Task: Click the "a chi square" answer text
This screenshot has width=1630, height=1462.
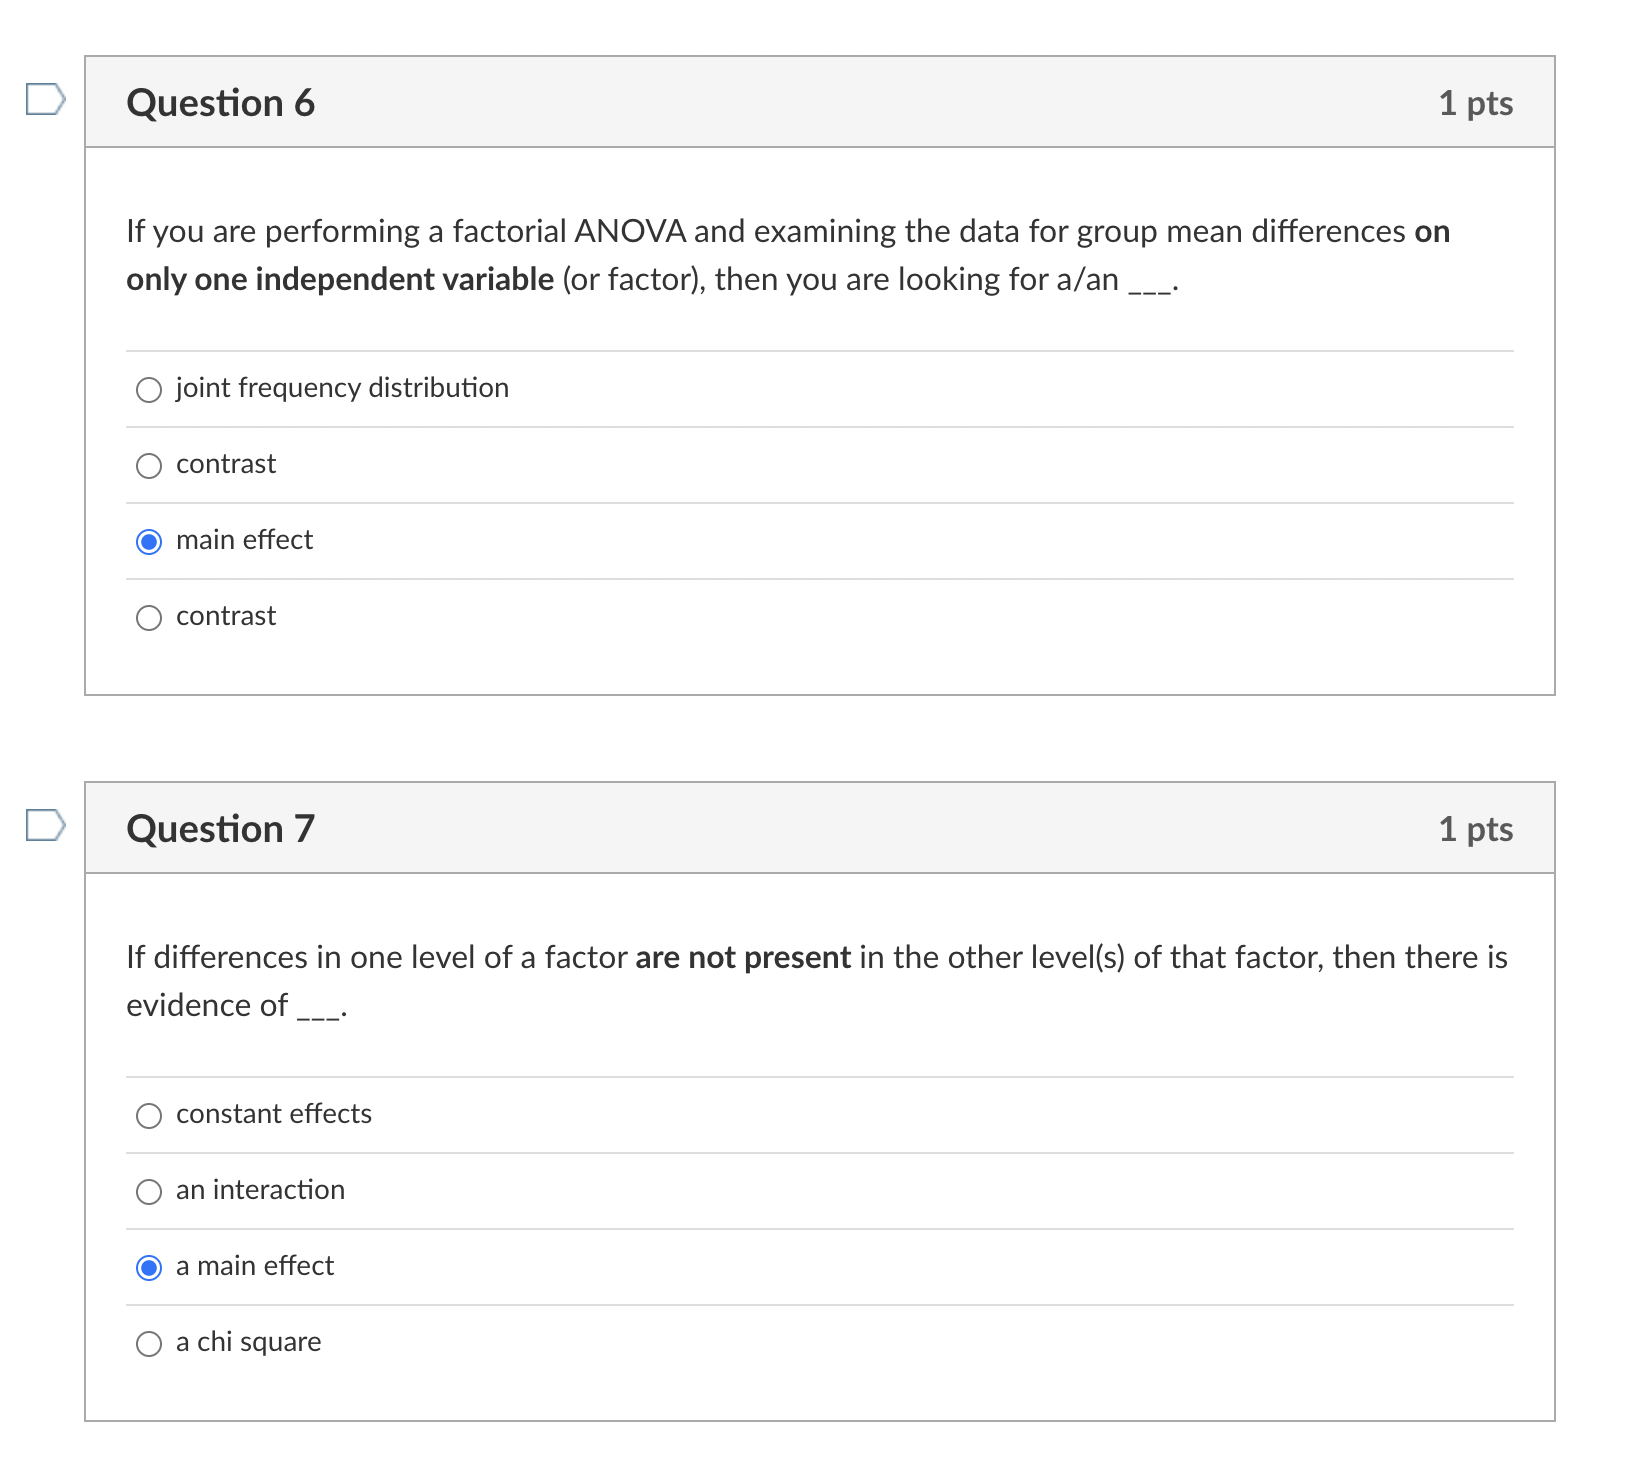Action: pyautogui.click(x=248, y=1342)
